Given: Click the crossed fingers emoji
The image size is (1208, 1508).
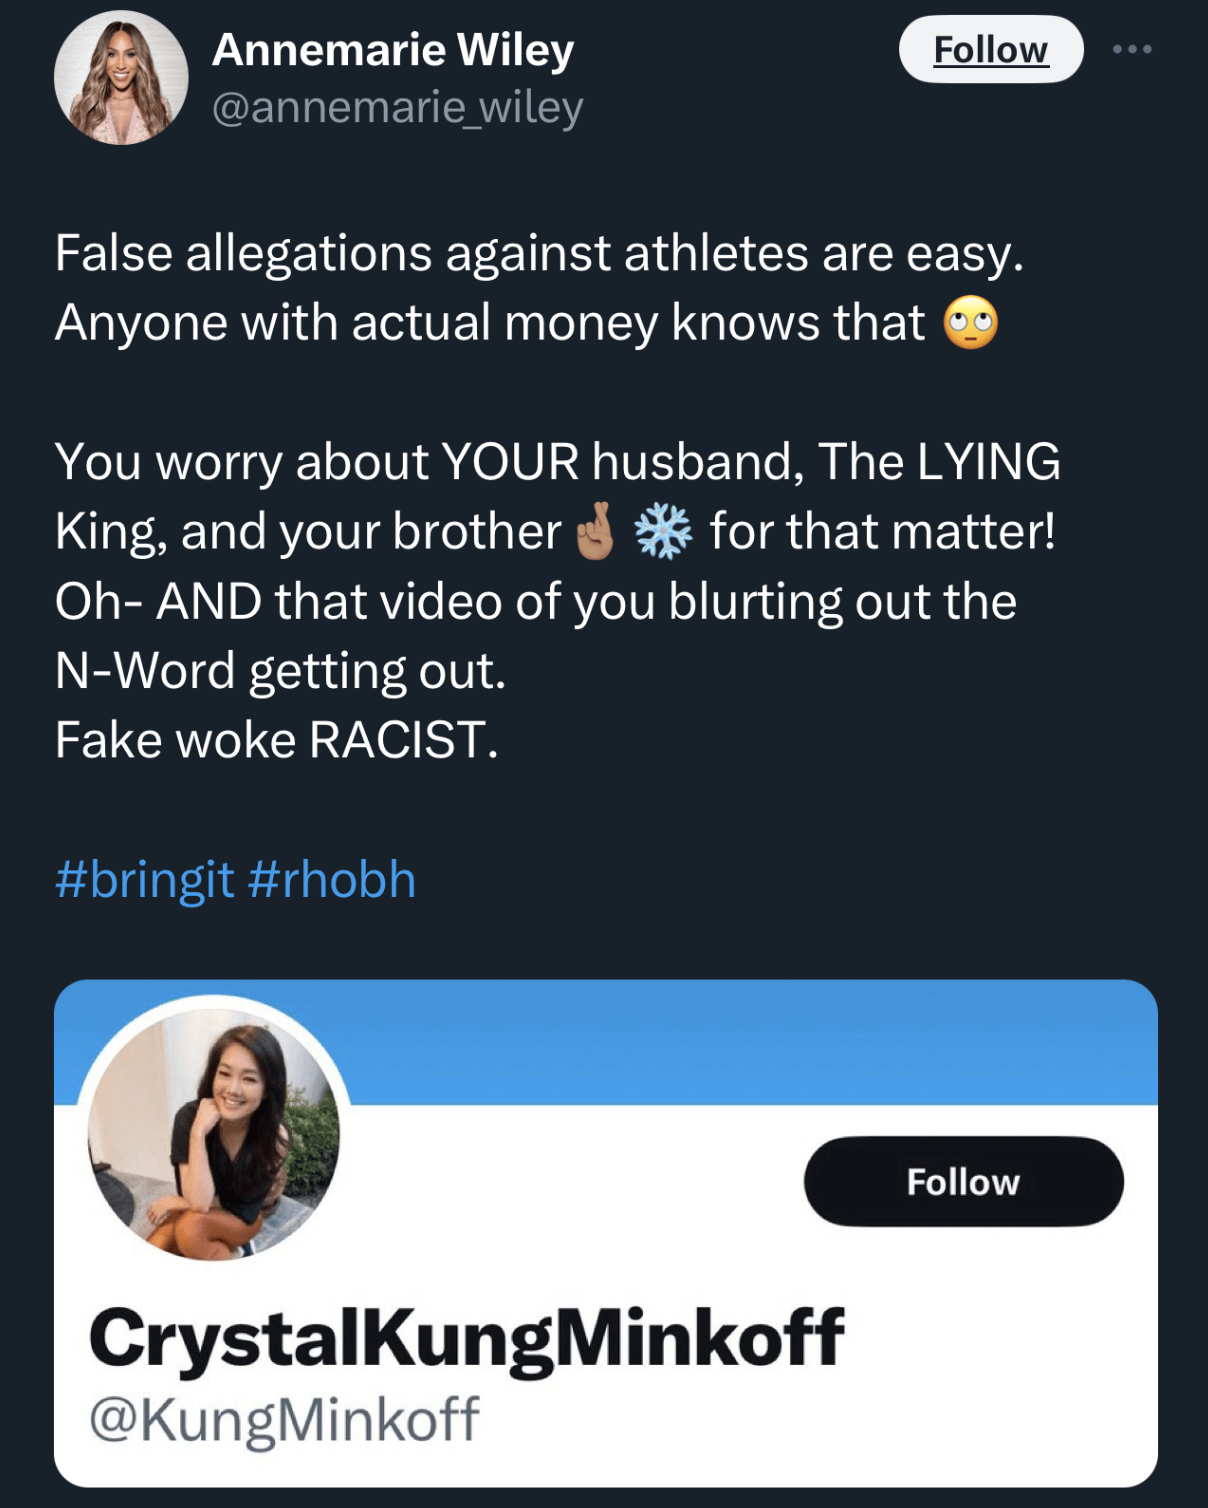Looking at the screenshot, I should coord(596,532).
